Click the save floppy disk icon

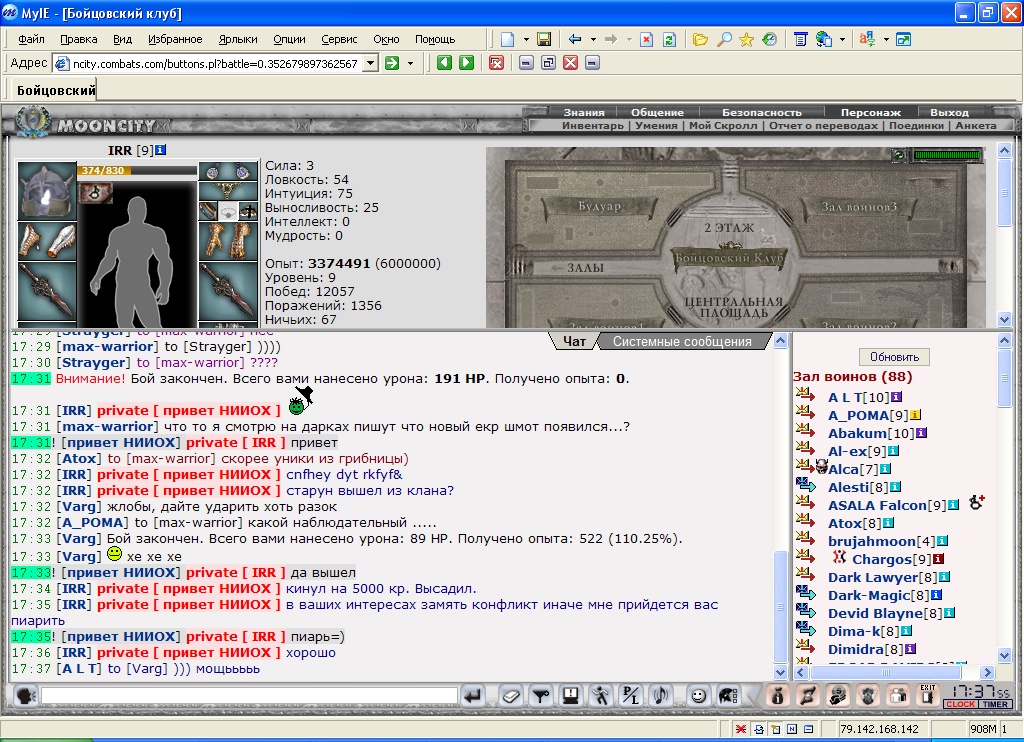(543, 39)
